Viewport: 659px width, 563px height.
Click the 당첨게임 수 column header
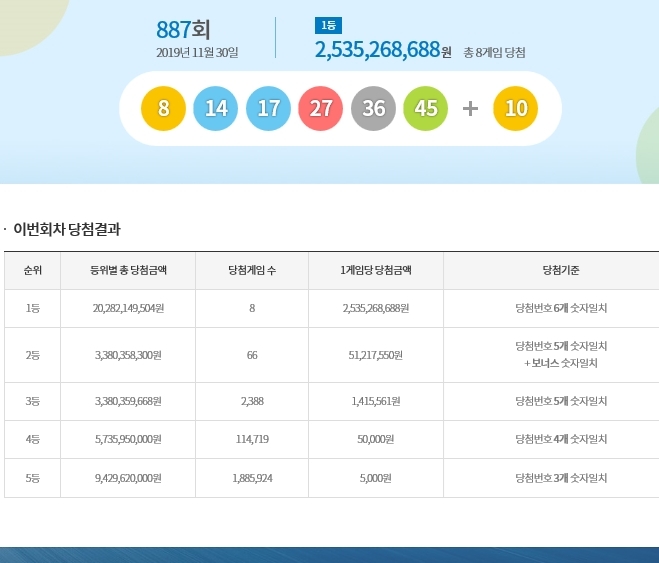coord(252,270)
